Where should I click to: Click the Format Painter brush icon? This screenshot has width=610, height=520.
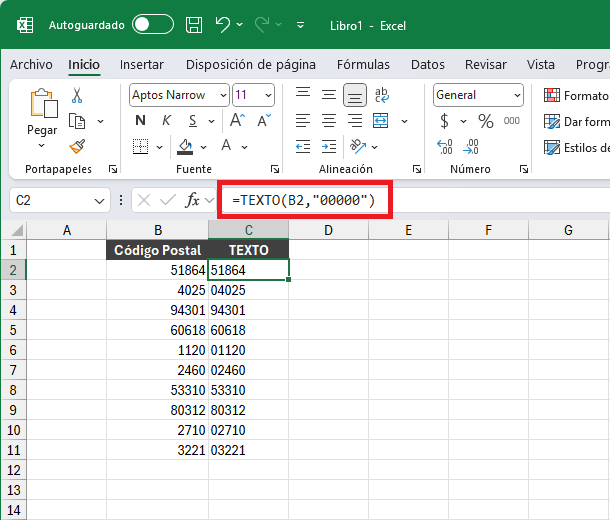77,147
